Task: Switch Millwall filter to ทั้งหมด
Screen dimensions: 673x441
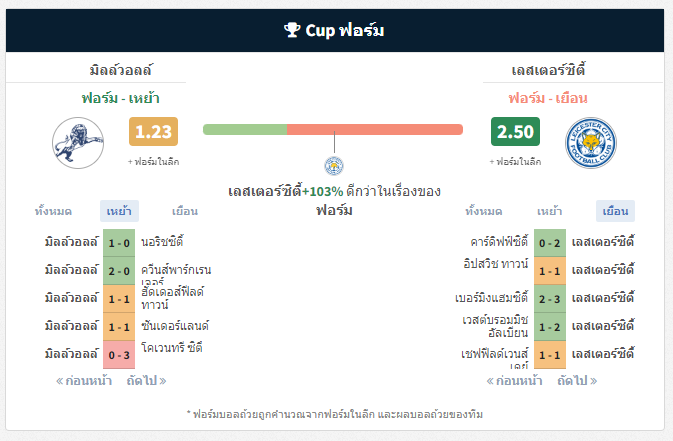Action: tap(53, 211)
